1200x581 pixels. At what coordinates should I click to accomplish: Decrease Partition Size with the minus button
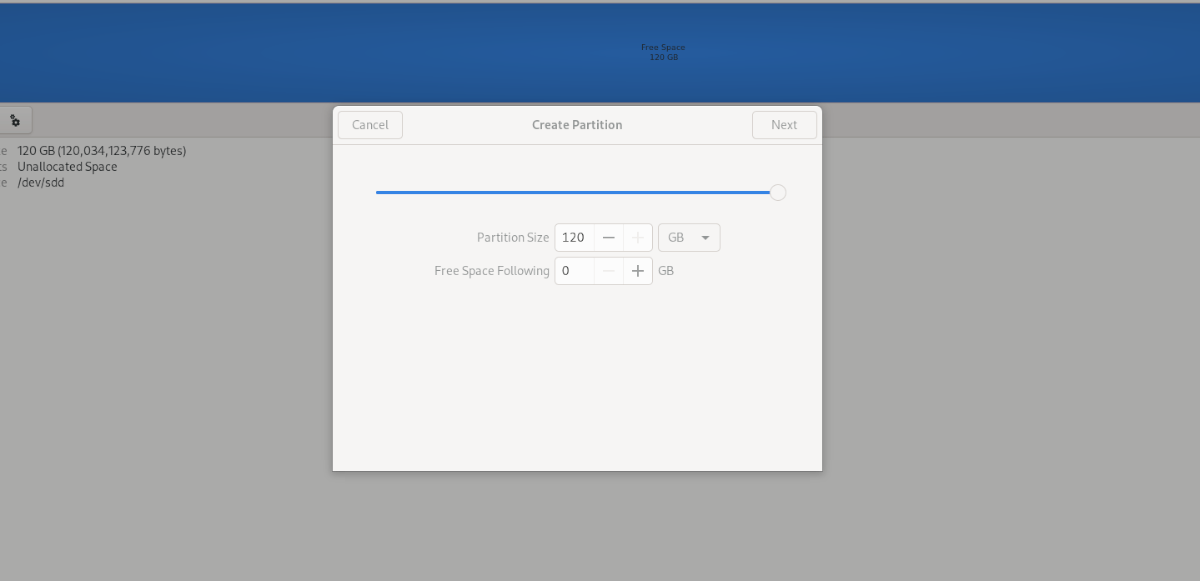608,238
